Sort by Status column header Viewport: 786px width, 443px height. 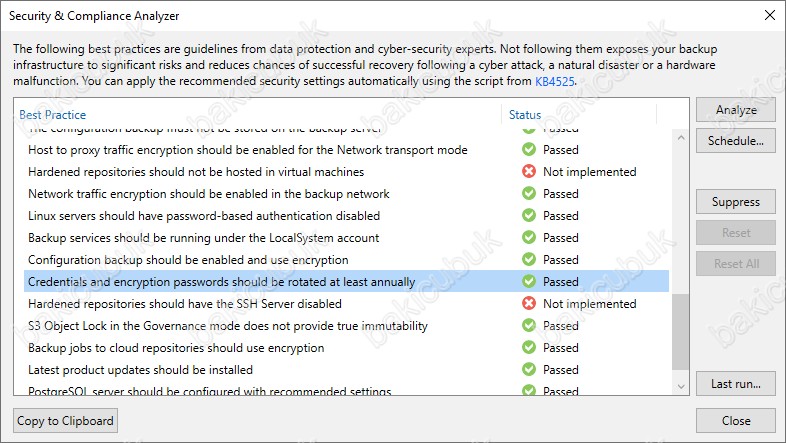pyautogui.click(x=525, y=115)
